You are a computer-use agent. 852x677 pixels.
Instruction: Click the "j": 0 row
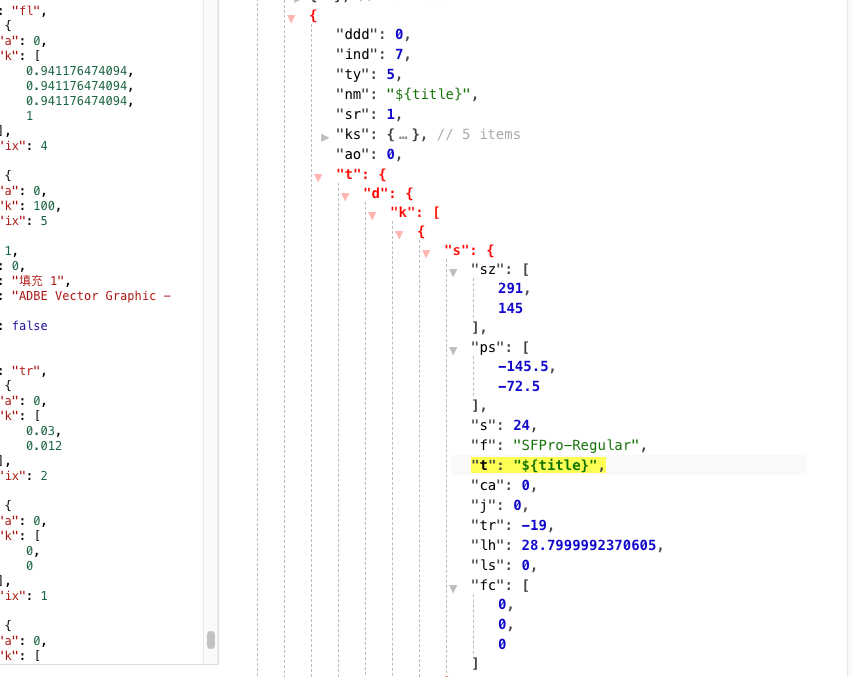click(499, 505)
